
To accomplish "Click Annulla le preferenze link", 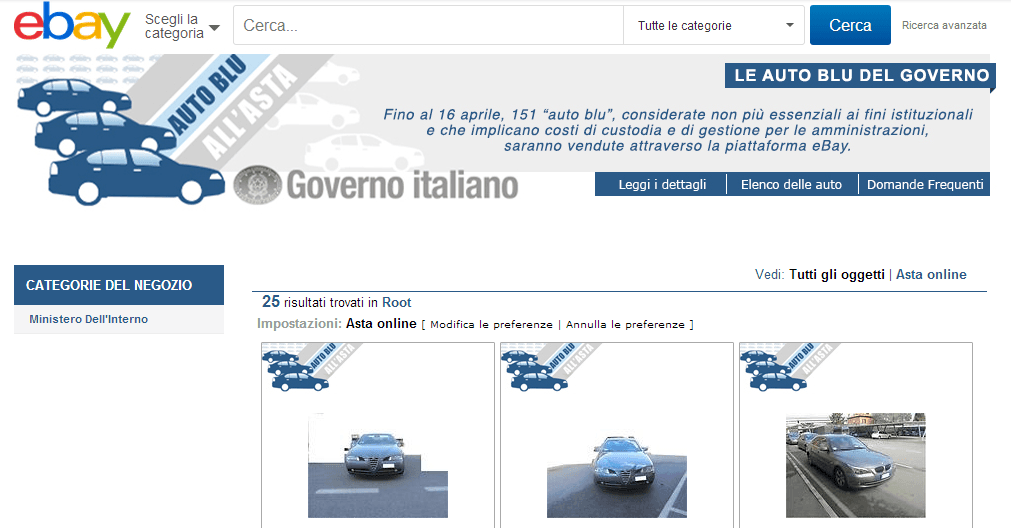I will tap(626, 324).
